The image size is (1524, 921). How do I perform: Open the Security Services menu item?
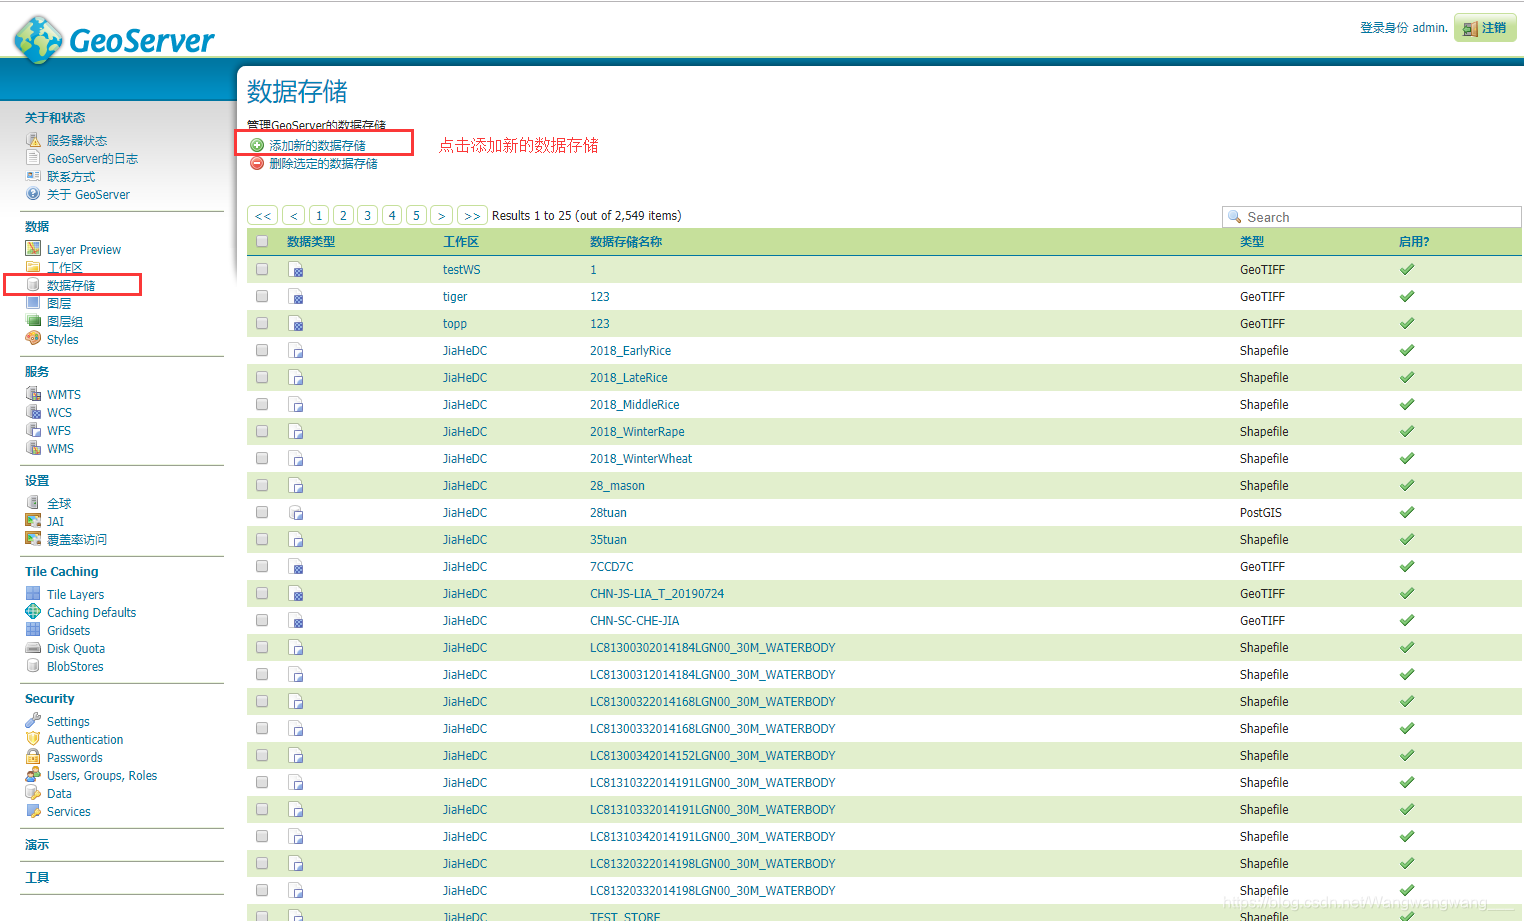(68, 812)
